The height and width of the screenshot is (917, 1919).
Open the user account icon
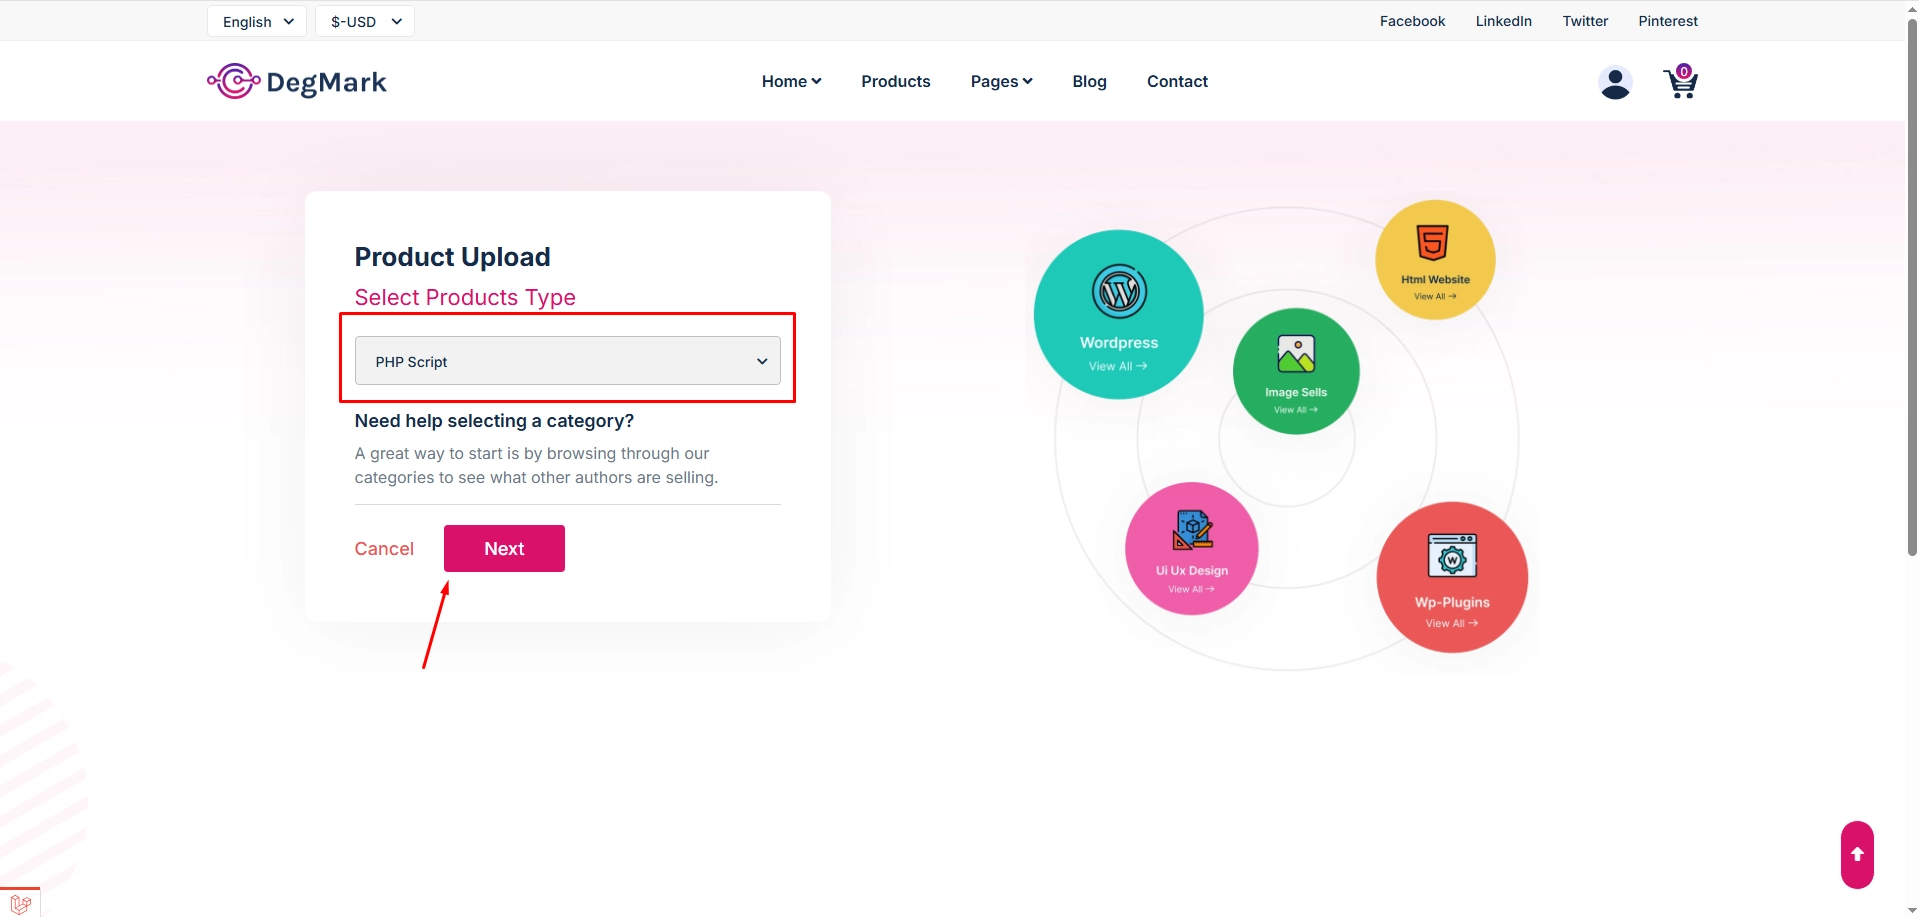[x=1615, y=82]
